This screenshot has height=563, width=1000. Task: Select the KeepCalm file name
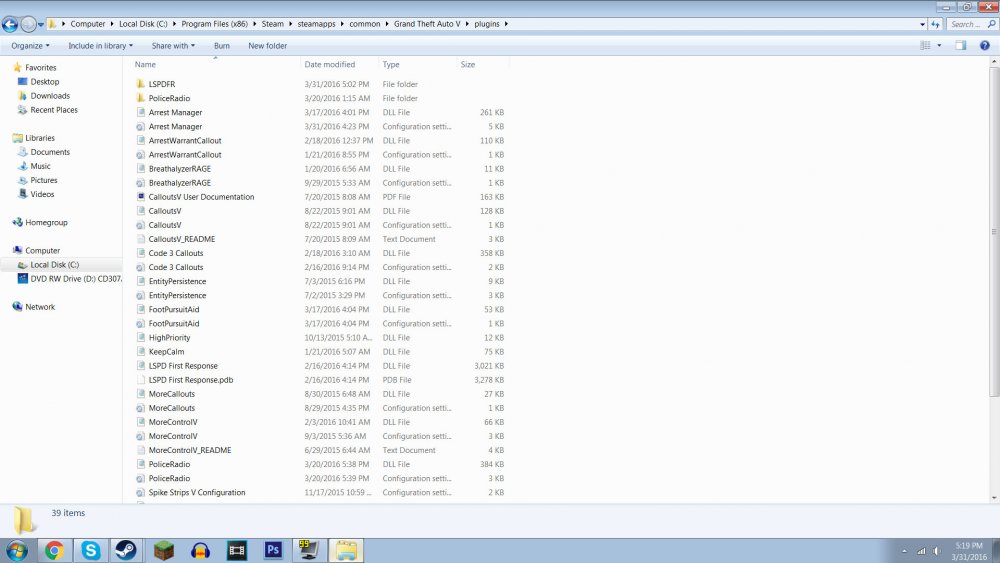(x=166, y=352)
